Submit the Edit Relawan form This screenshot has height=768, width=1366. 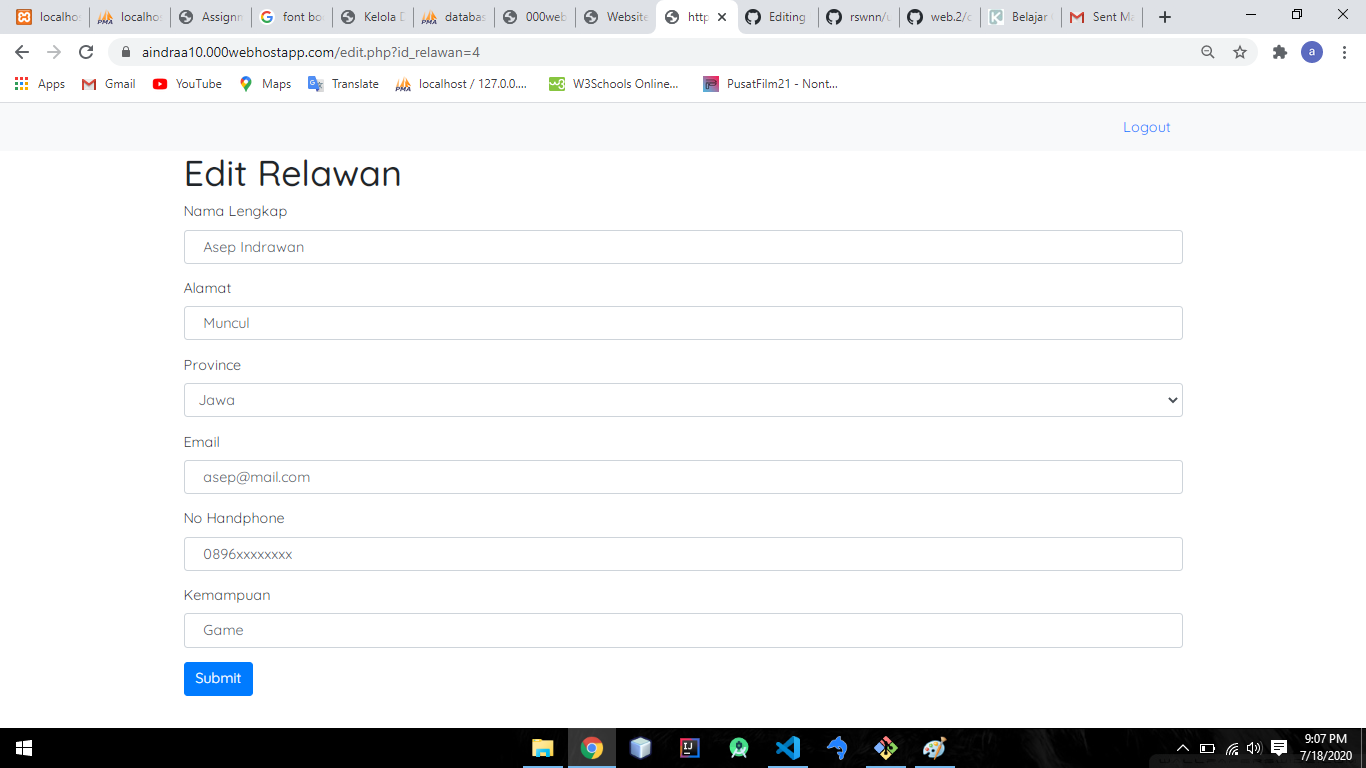pyautogui.click(x=218, y=678)
